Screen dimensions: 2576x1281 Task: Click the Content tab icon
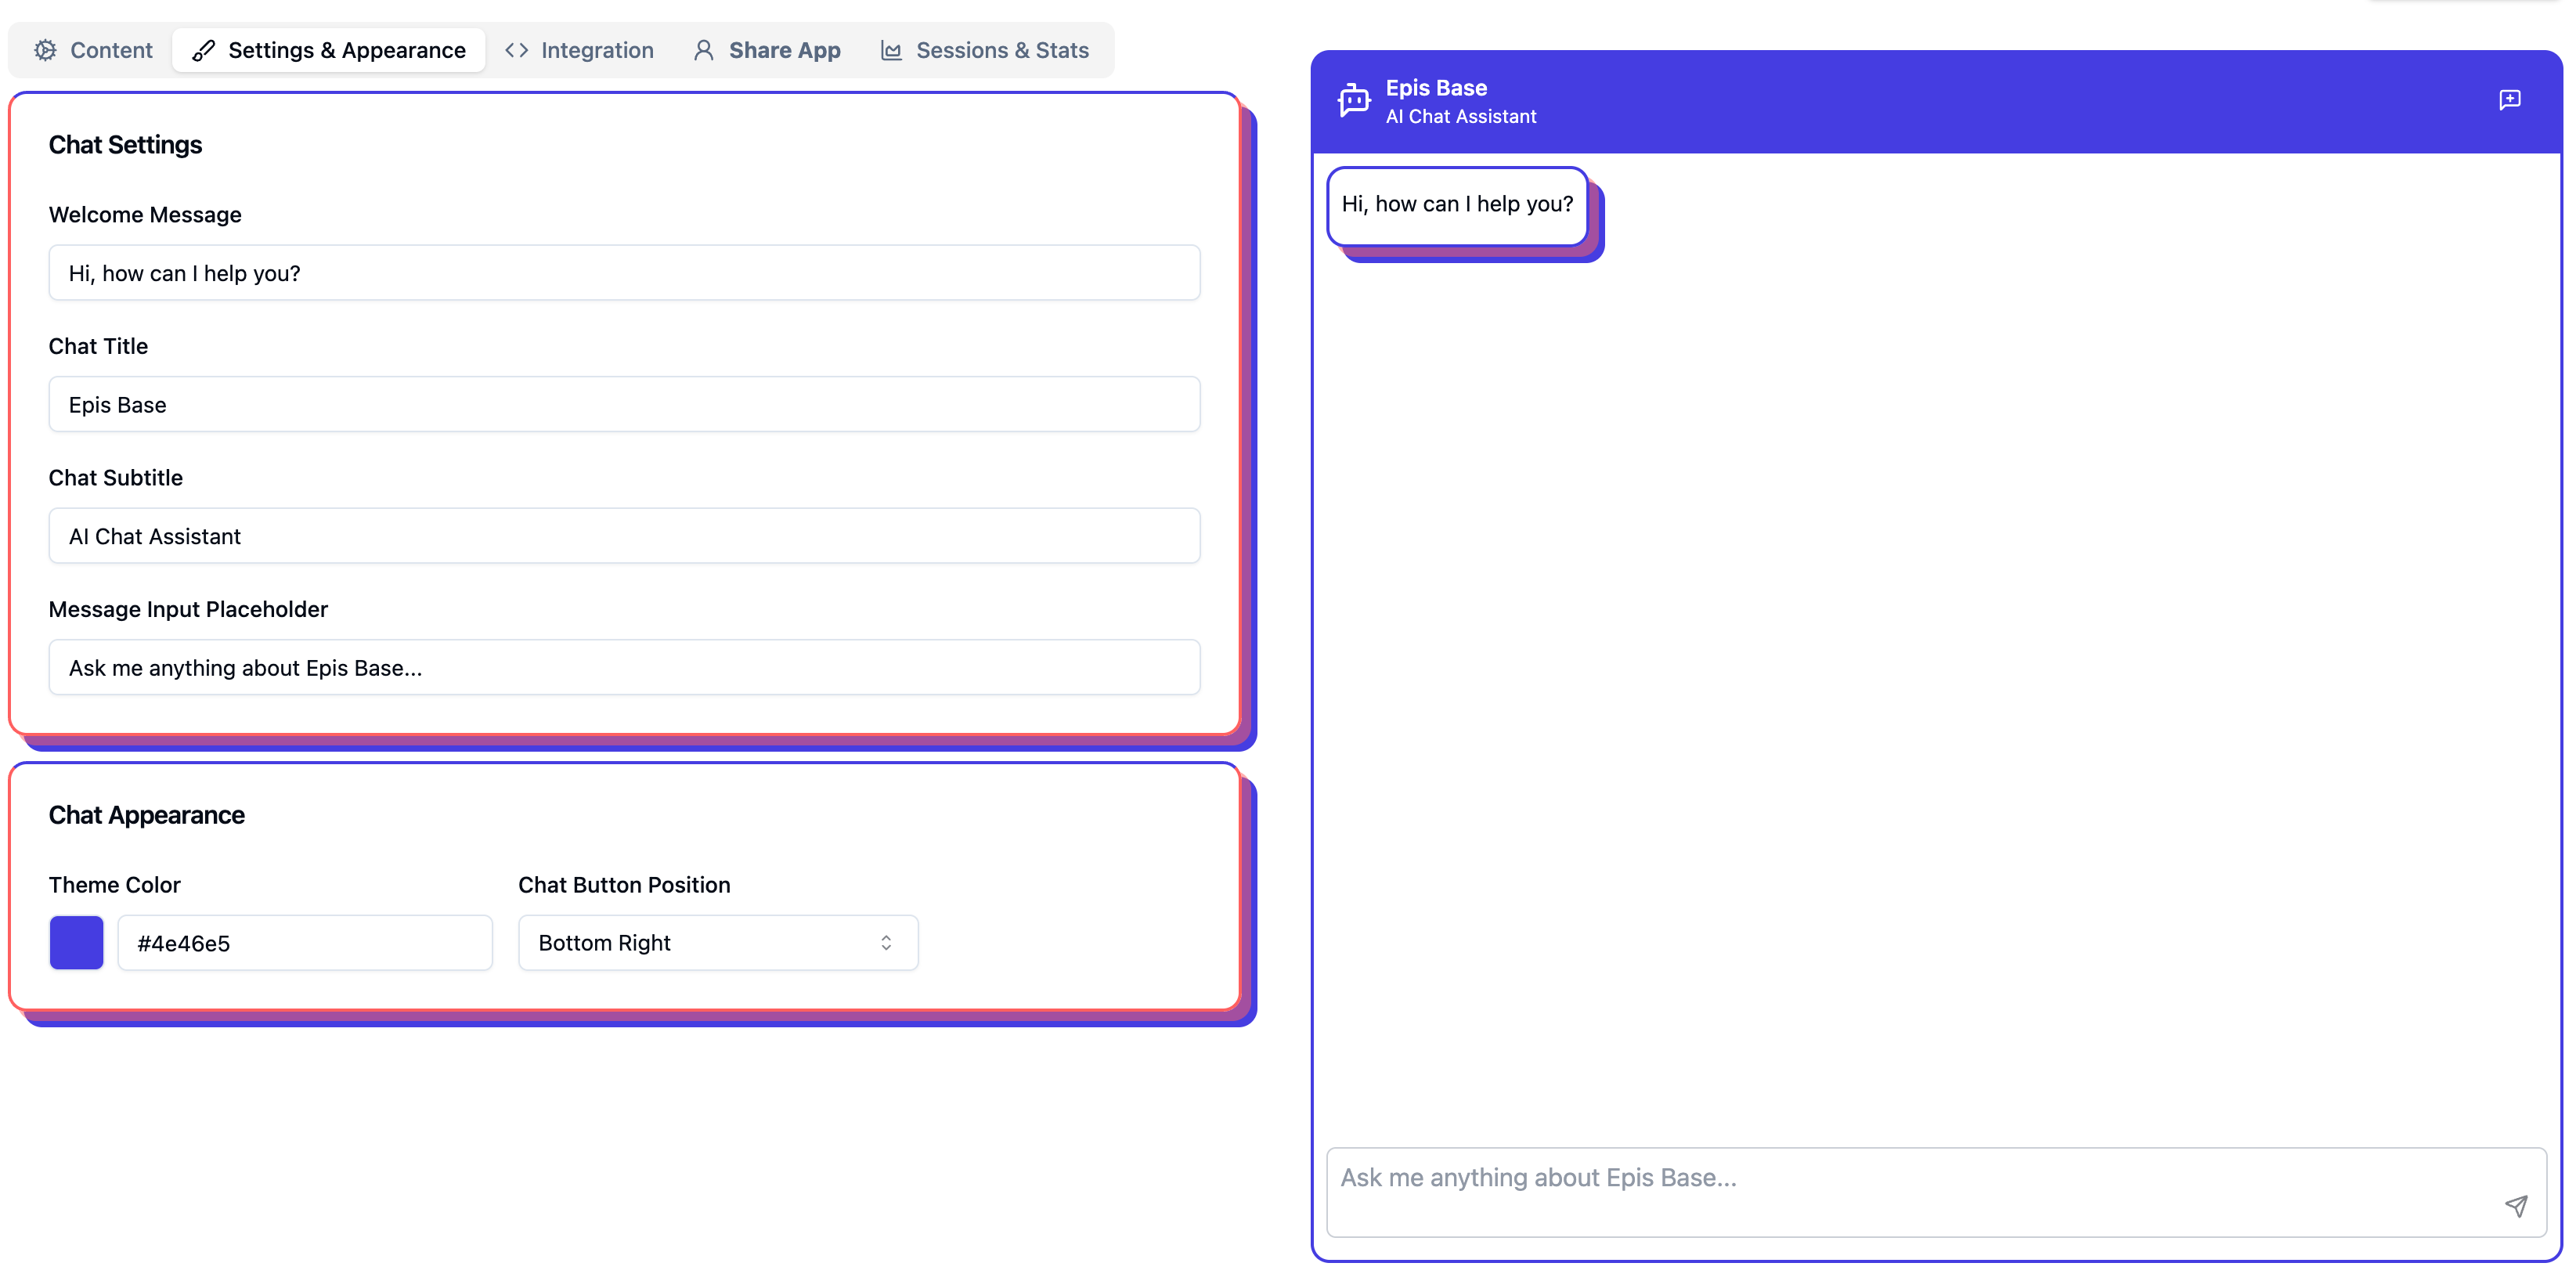45,49
